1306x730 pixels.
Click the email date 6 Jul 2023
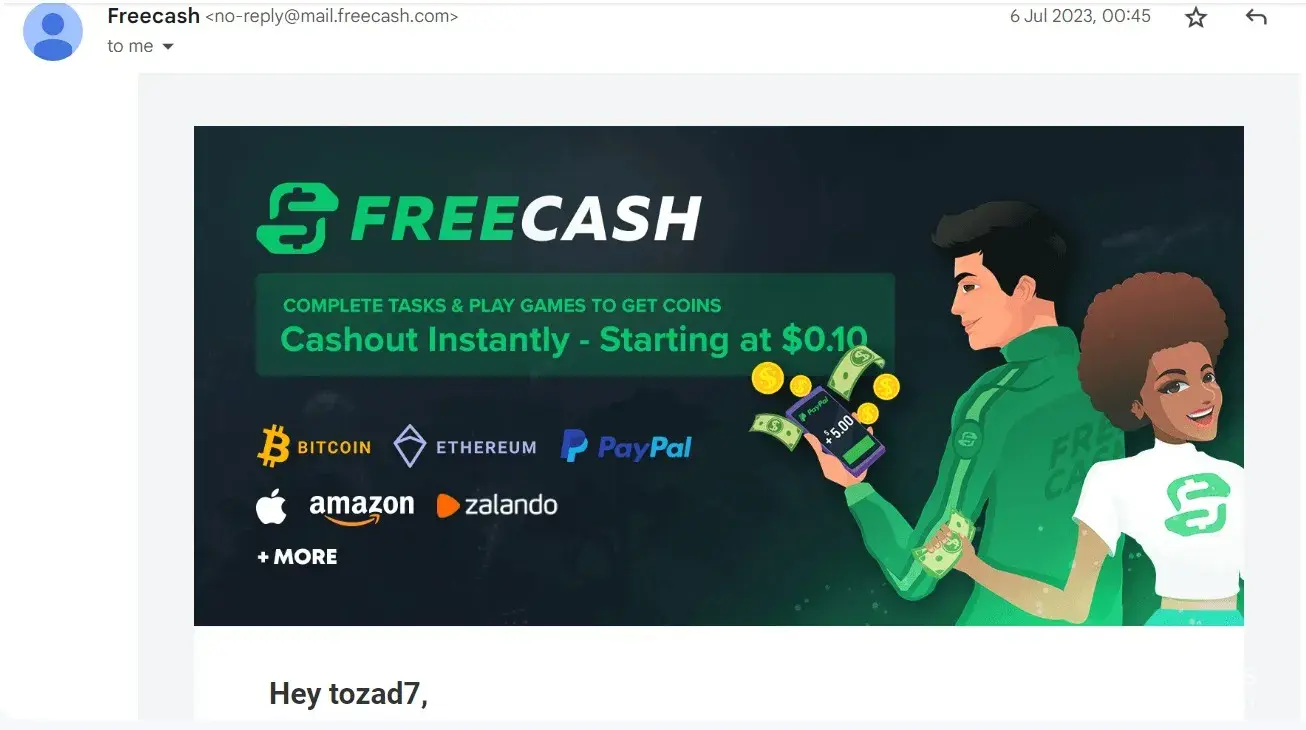[x=1080, y=16]
